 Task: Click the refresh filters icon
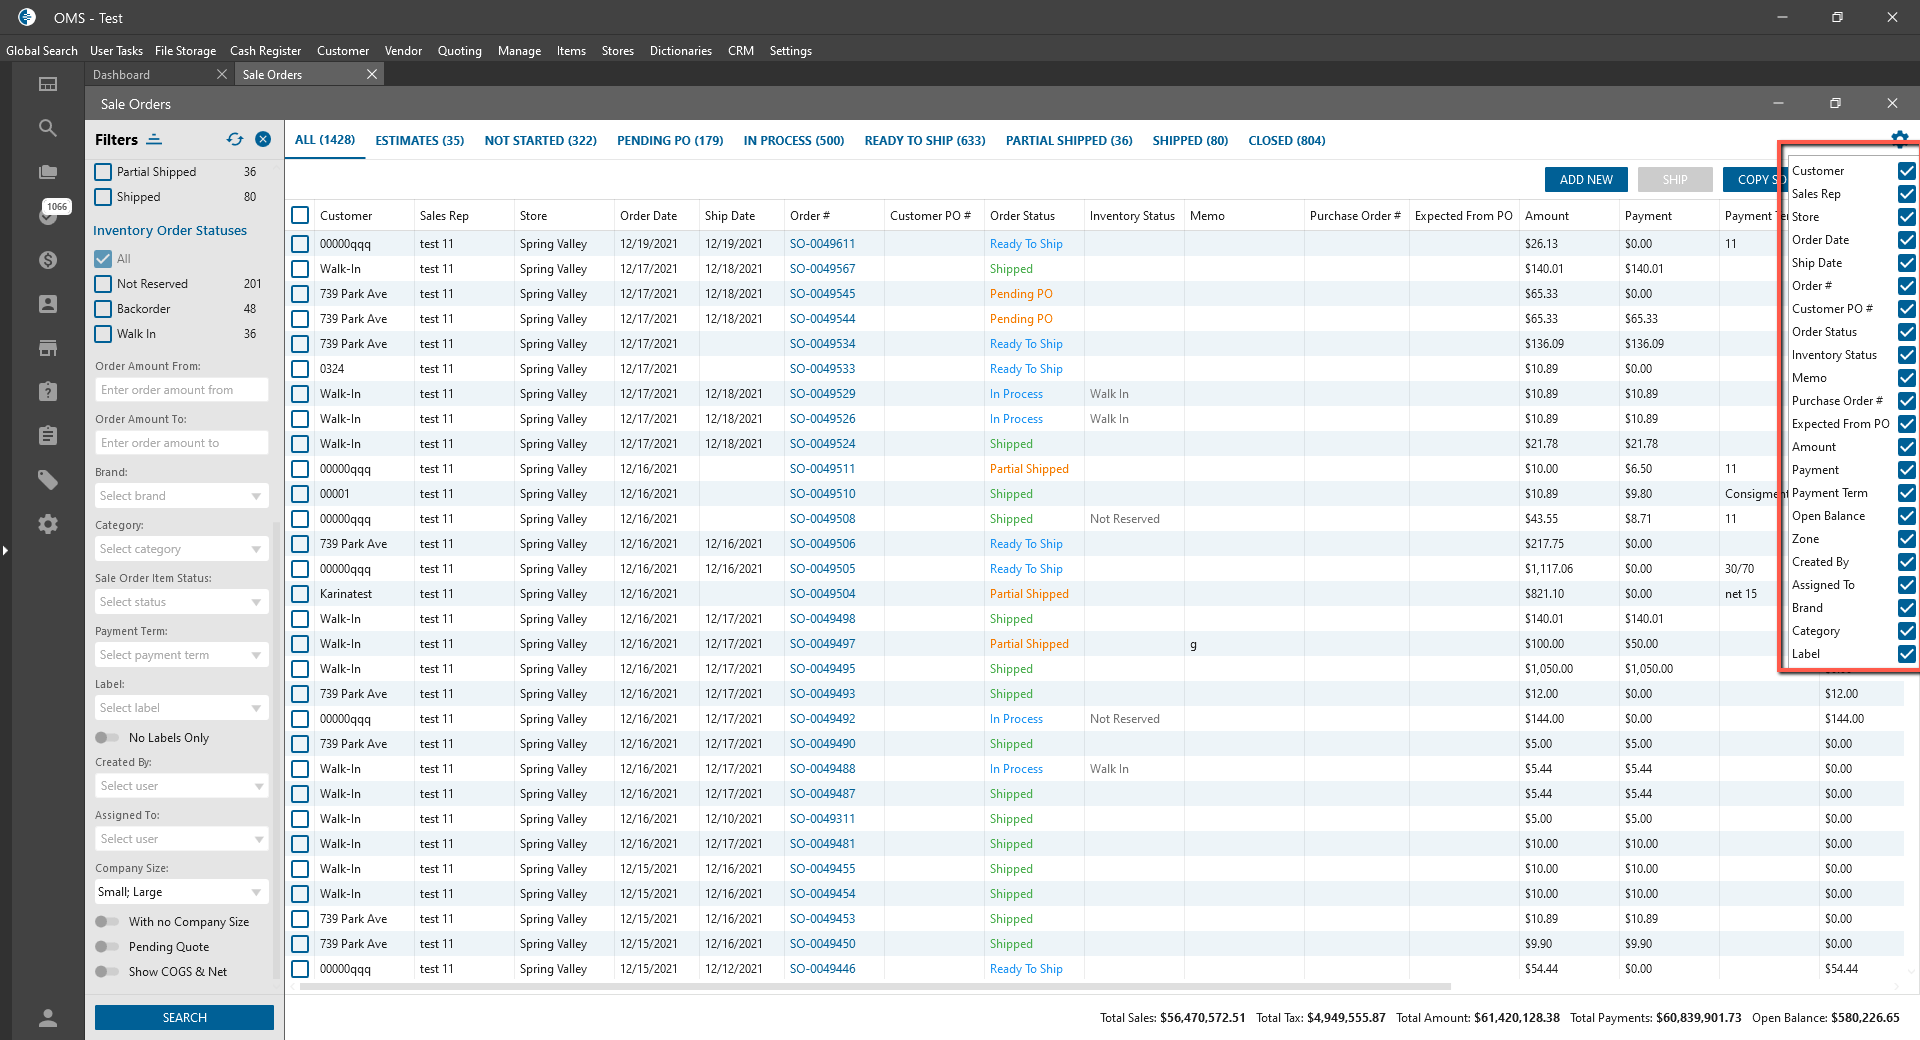(x=235, y=140)
